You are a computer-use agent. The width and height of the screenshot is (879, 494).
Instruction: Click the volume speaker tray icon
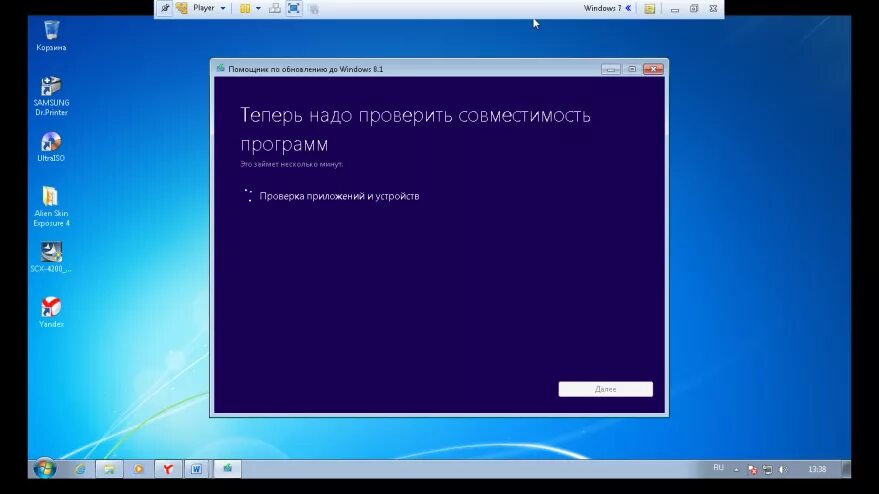pyautogui.click(x=783, y=470)
